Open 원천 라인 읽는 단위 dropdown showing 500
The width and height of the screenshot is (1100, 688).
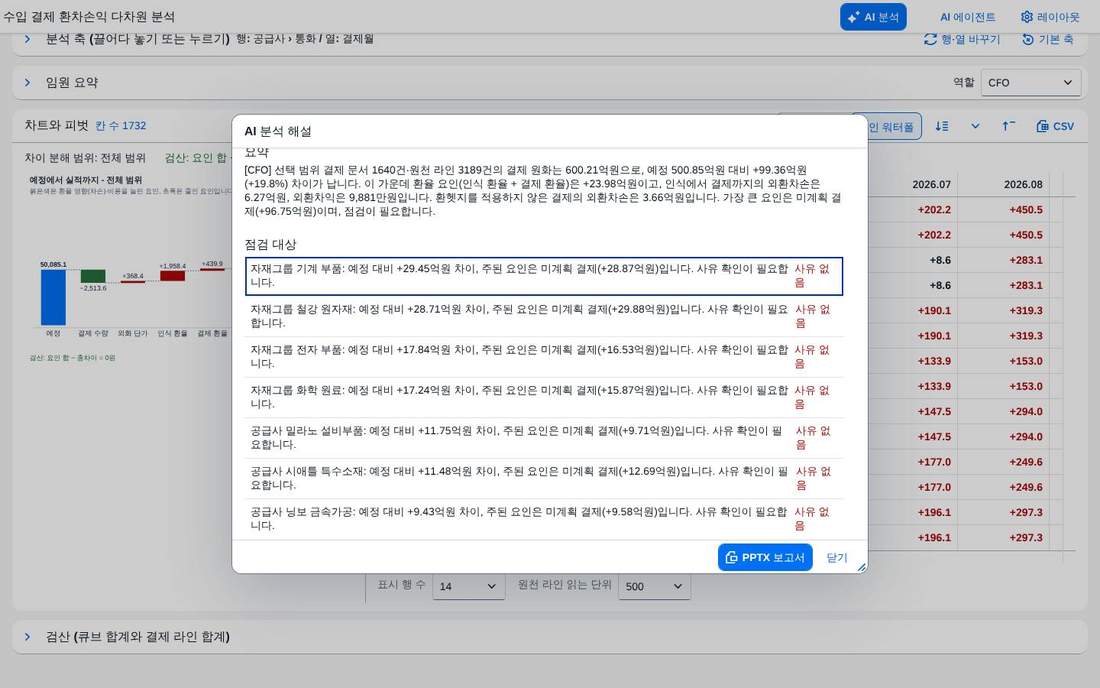[x=654, y=586]
